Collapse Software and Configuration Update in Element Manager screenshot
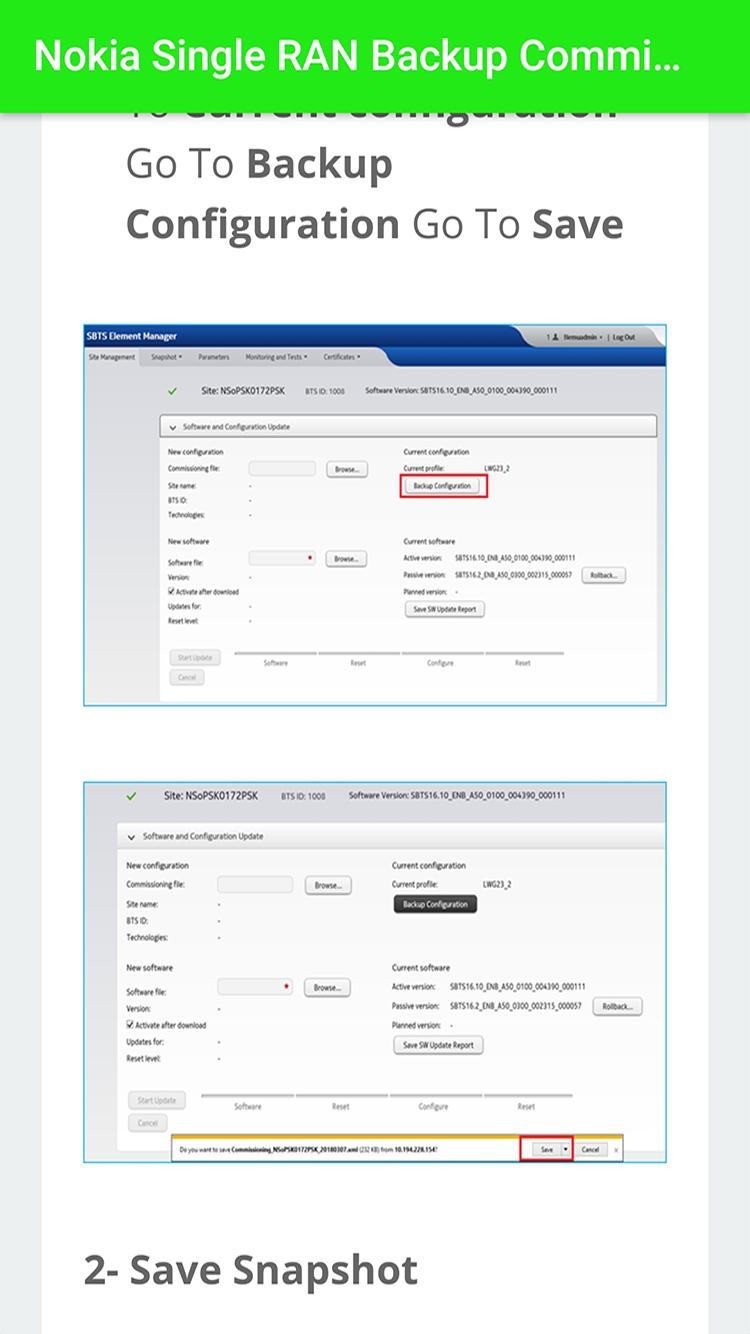Screen dimensions: 750x1334 coord(172,427)
